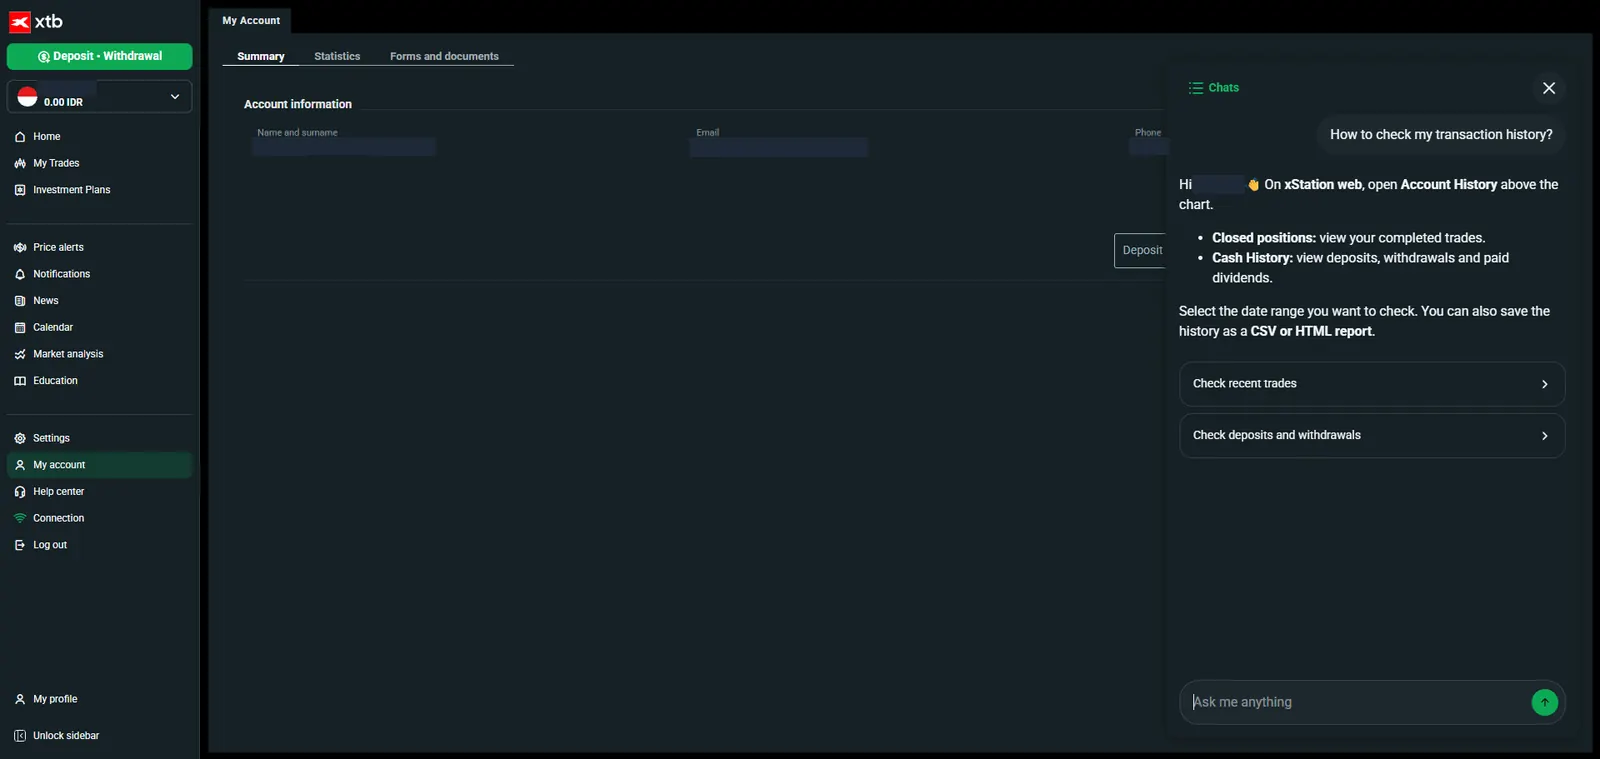Image resolution: width=1600 pixels, height=759 pixels.
Task: Send chat message with green arrow button
Action: 1544,703
